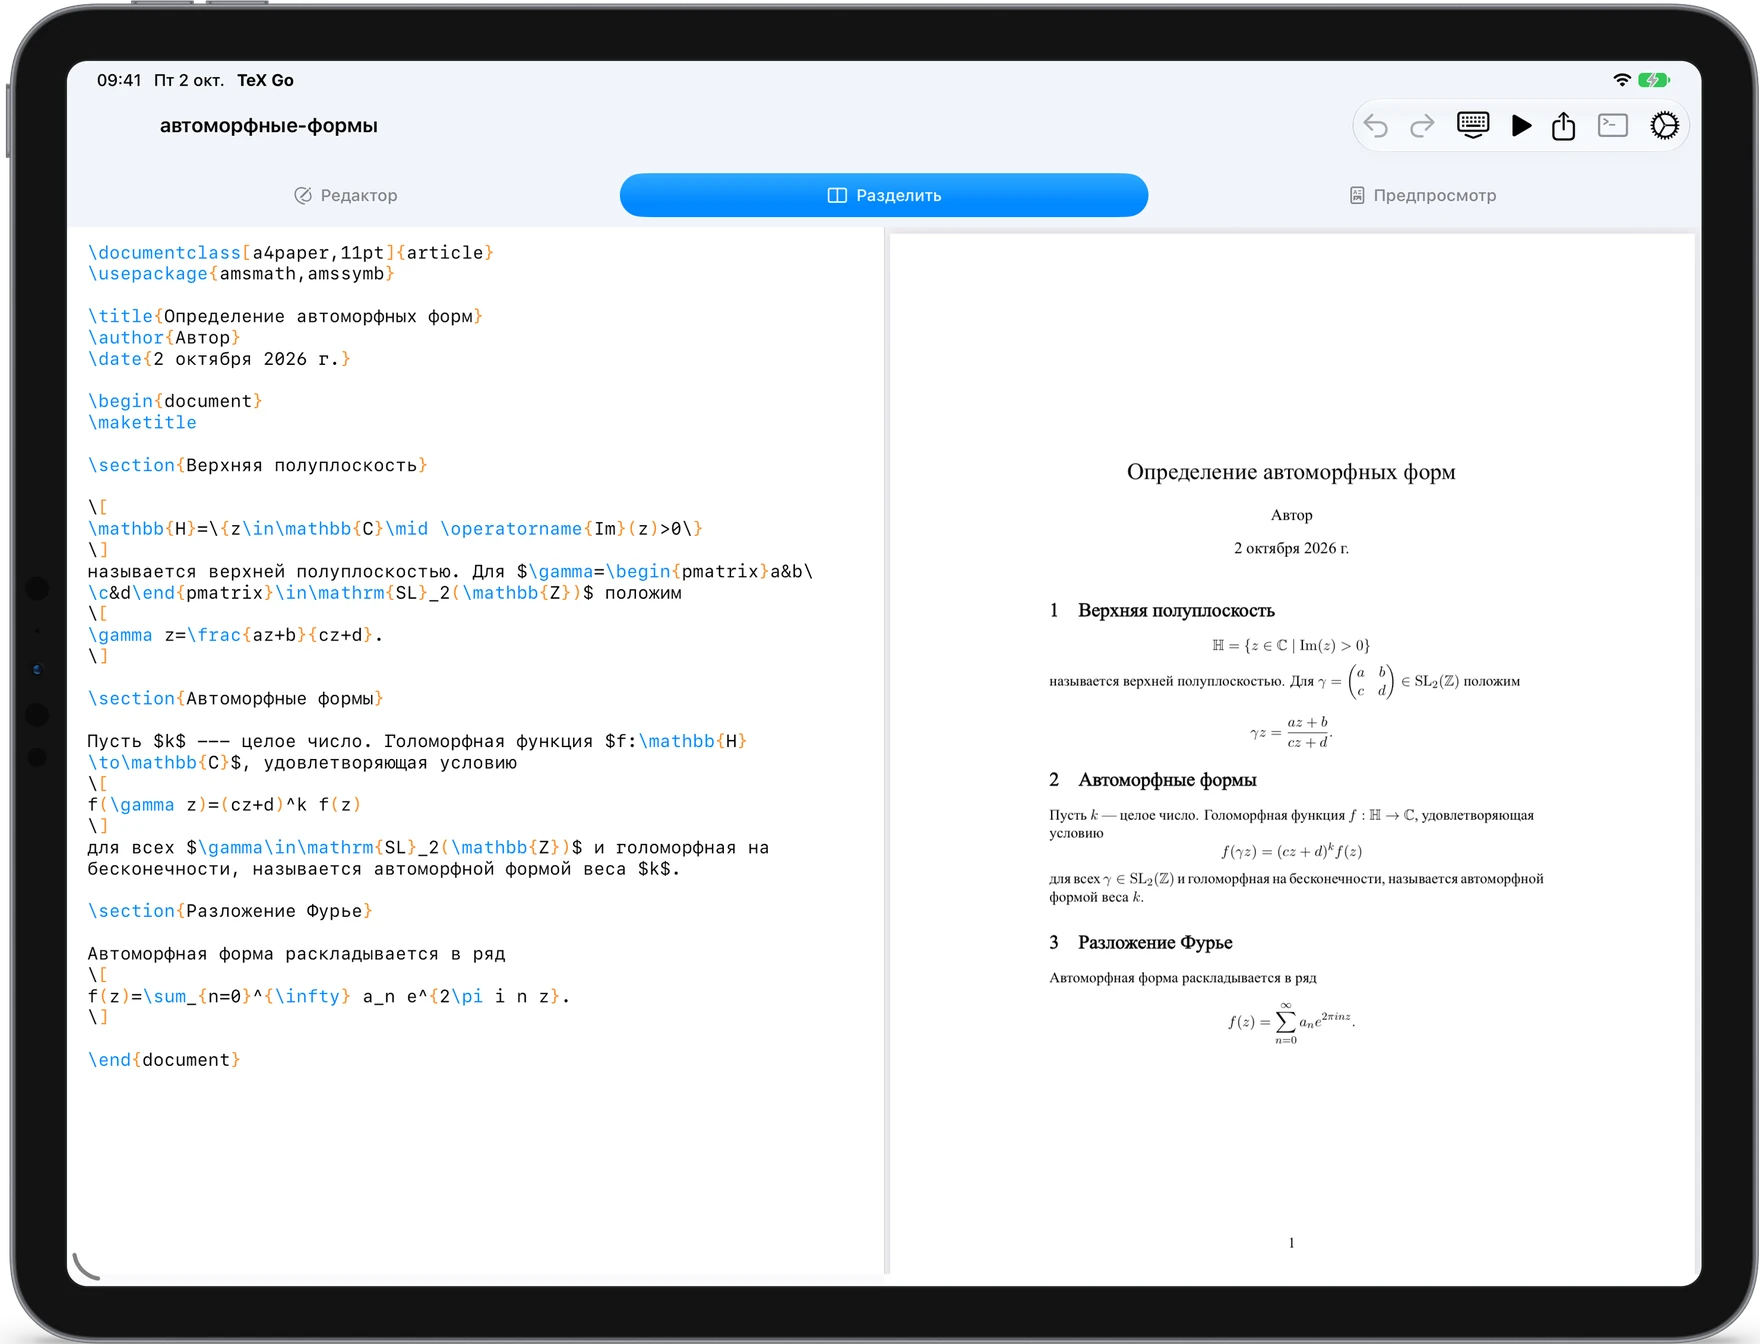This screenshot has height=1344, width=1760.
Task: Switch to the Редактор tab
Action: (346, 195)
